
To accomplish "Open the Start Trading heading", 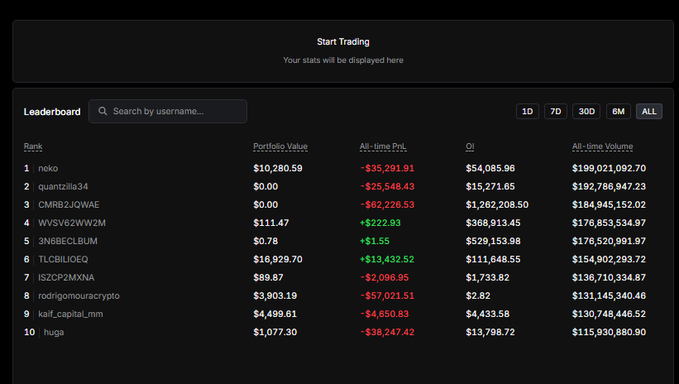I will coord(343,42).
